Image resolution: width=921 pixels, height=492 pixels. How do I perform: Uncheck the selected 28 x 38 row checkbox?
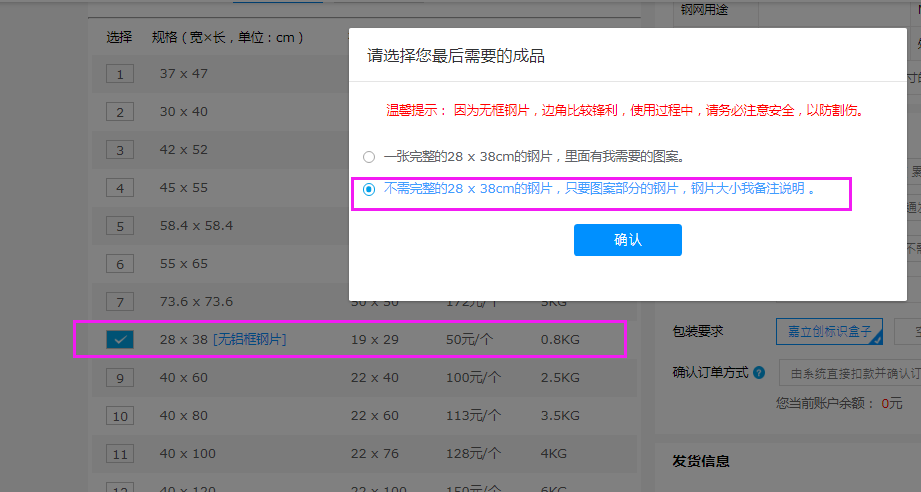coord(120,340)
